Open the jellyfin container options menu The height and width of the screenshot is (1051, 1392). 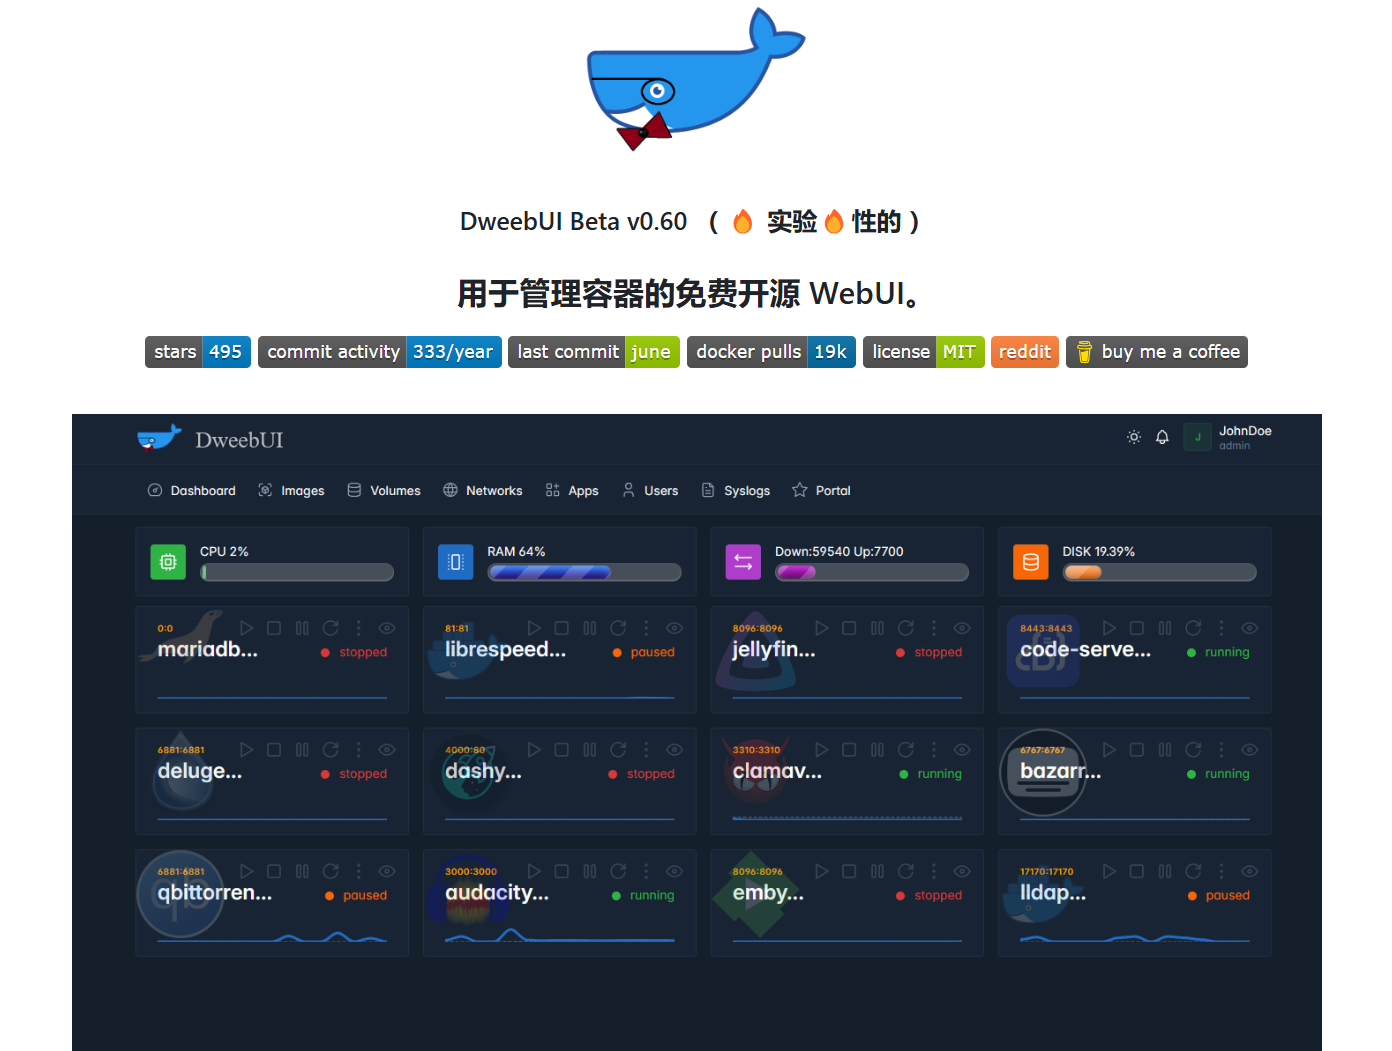[934, 628]
